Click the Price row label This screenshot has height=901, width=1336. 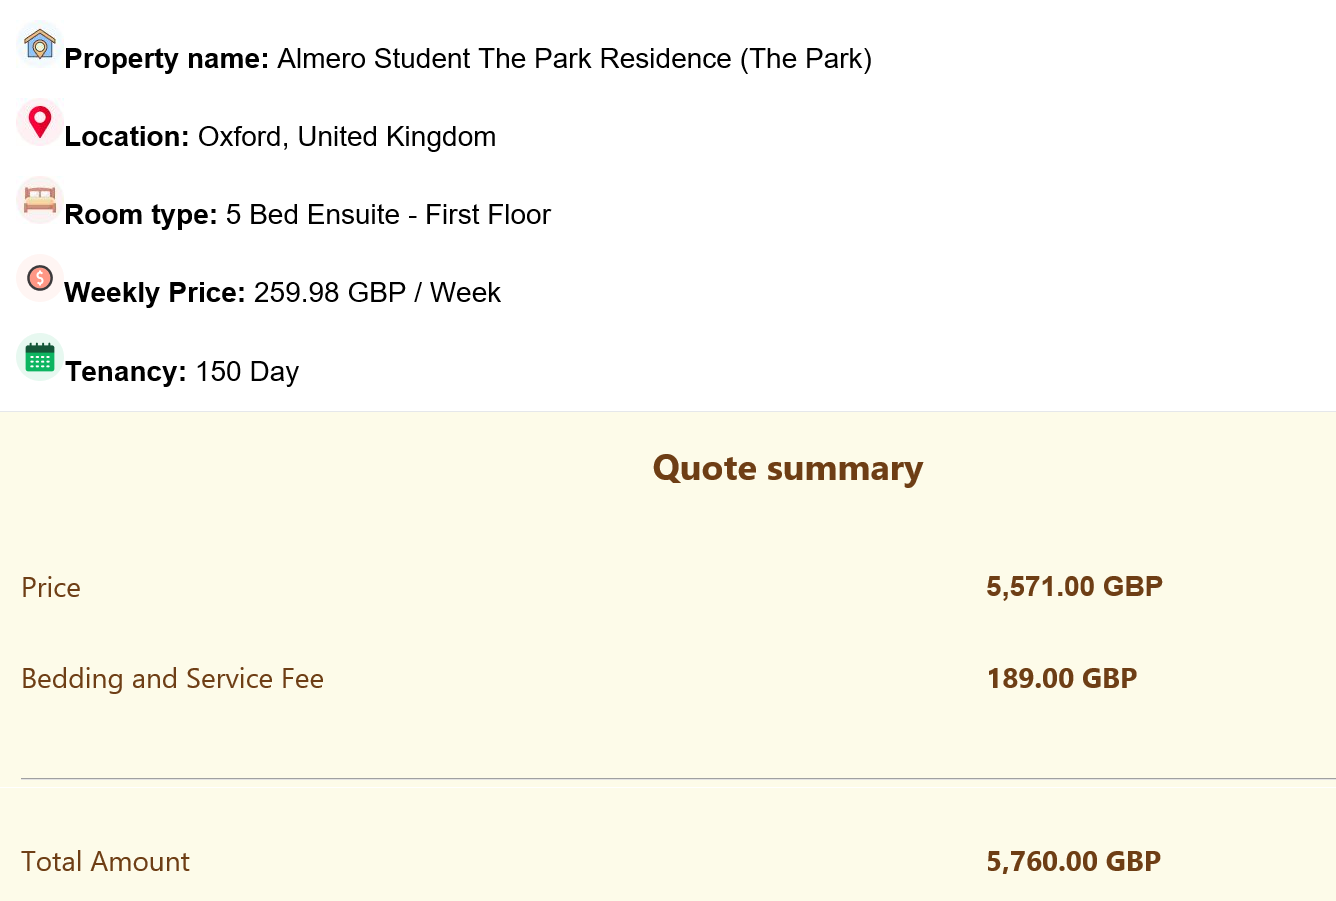51,587
